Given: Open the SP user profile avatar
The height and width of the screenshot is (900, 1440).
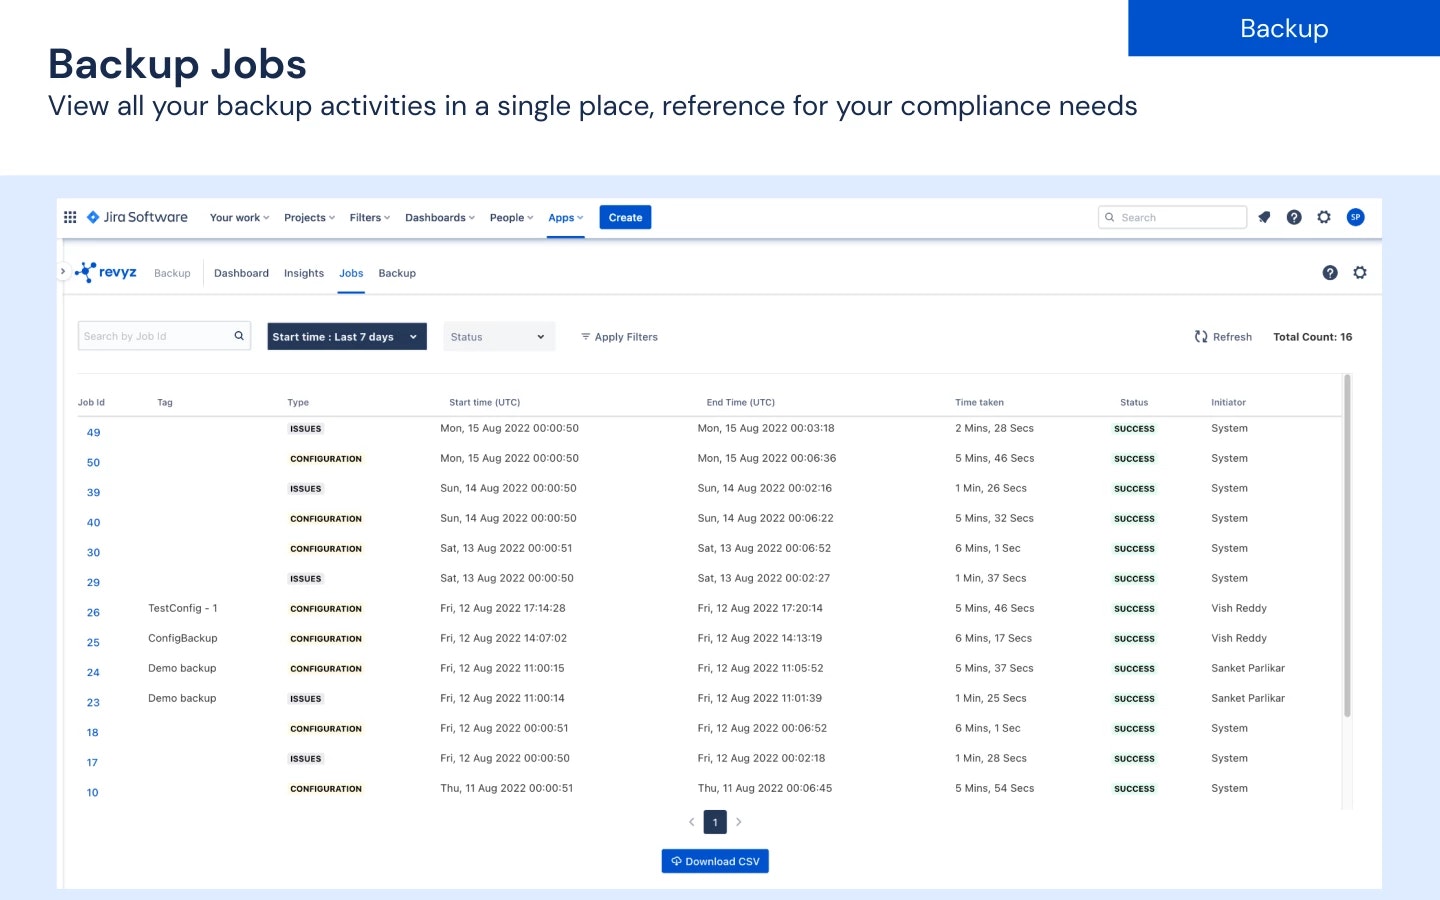Looking at the screenshot, I should tap(1356, 217).
